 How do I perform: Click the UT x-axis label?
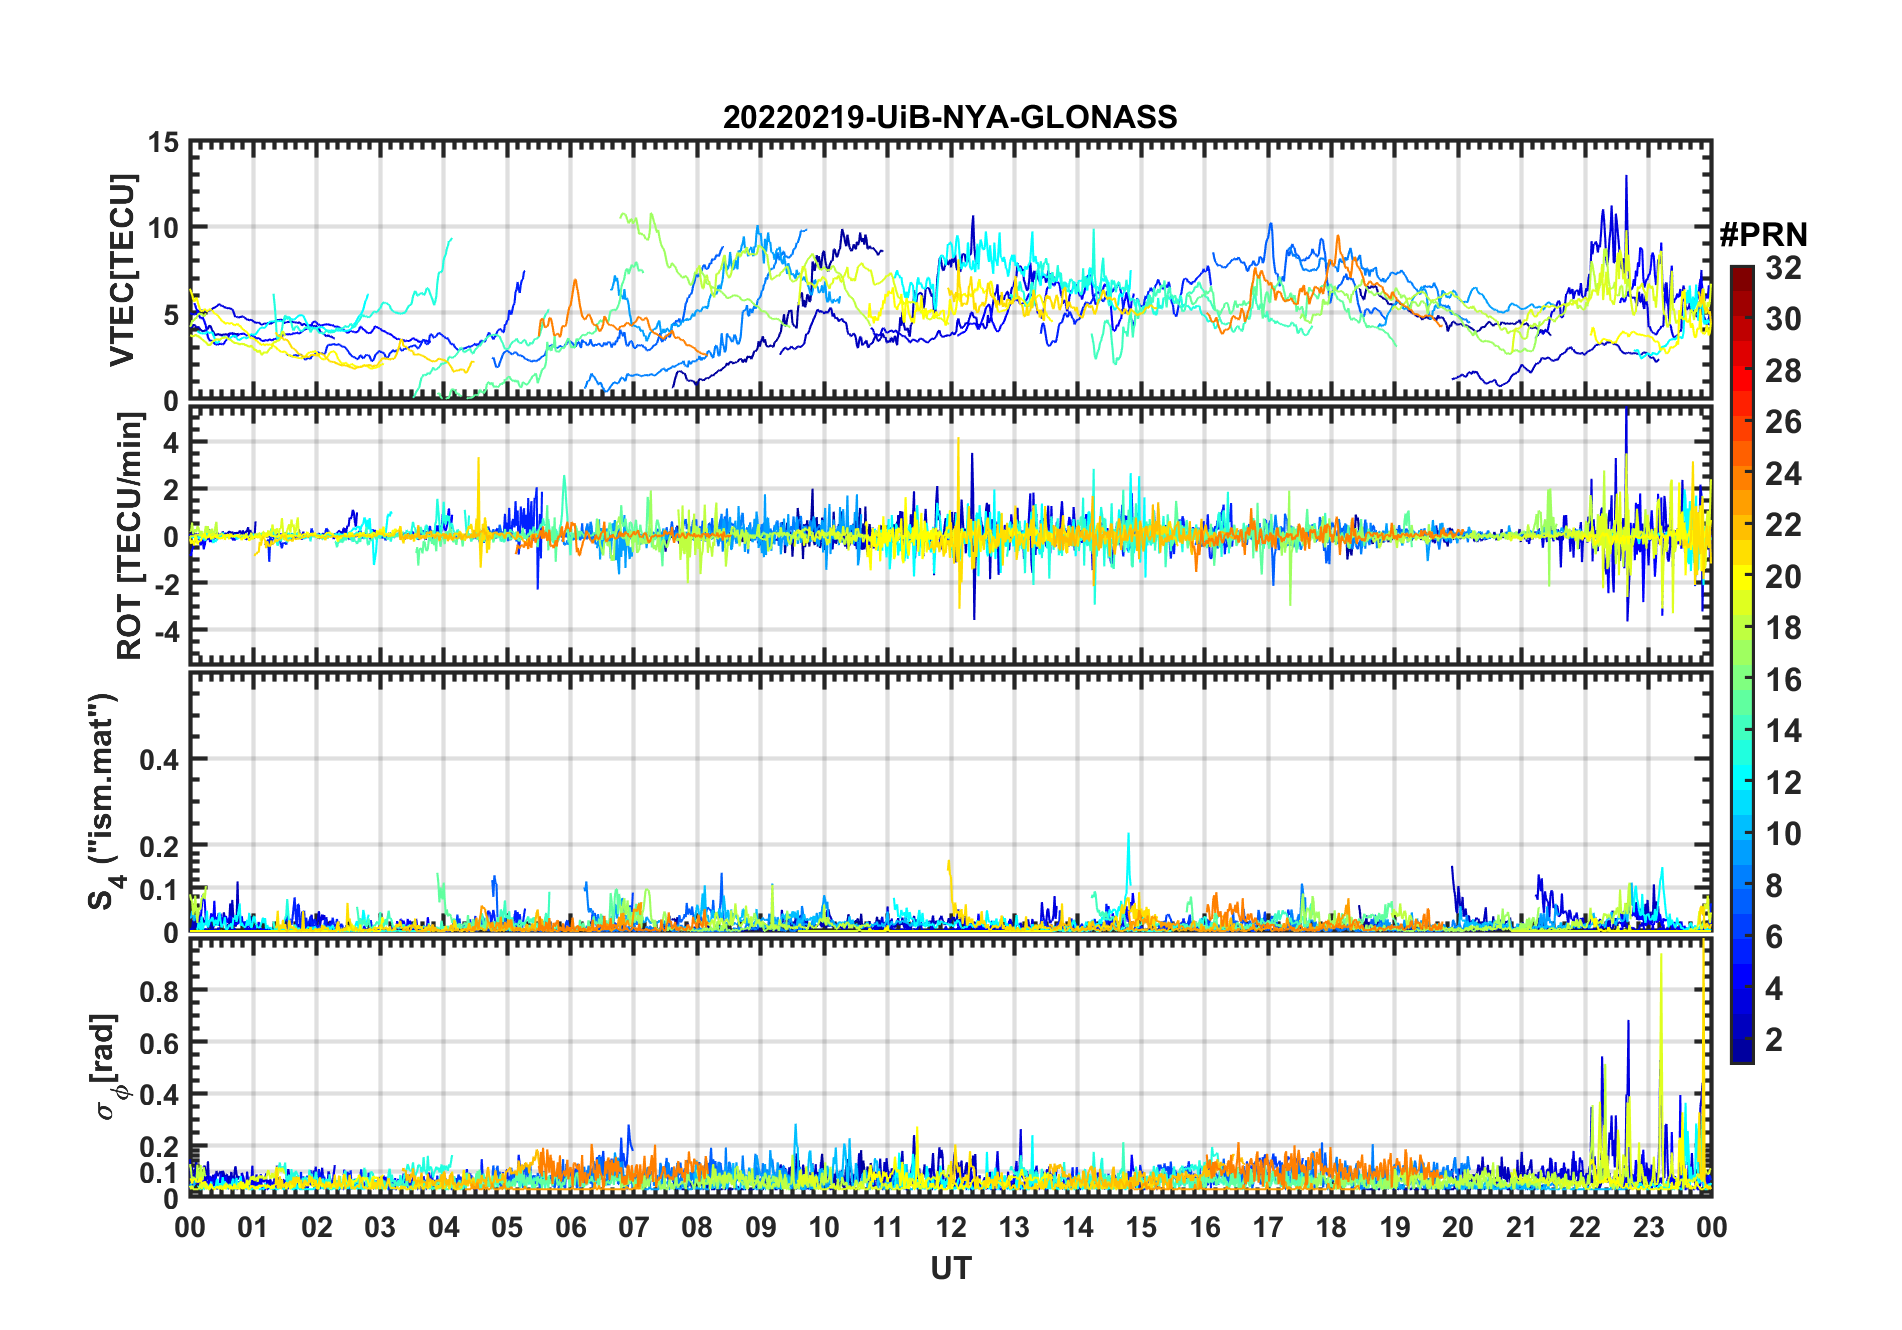(x=950, y=1268)
